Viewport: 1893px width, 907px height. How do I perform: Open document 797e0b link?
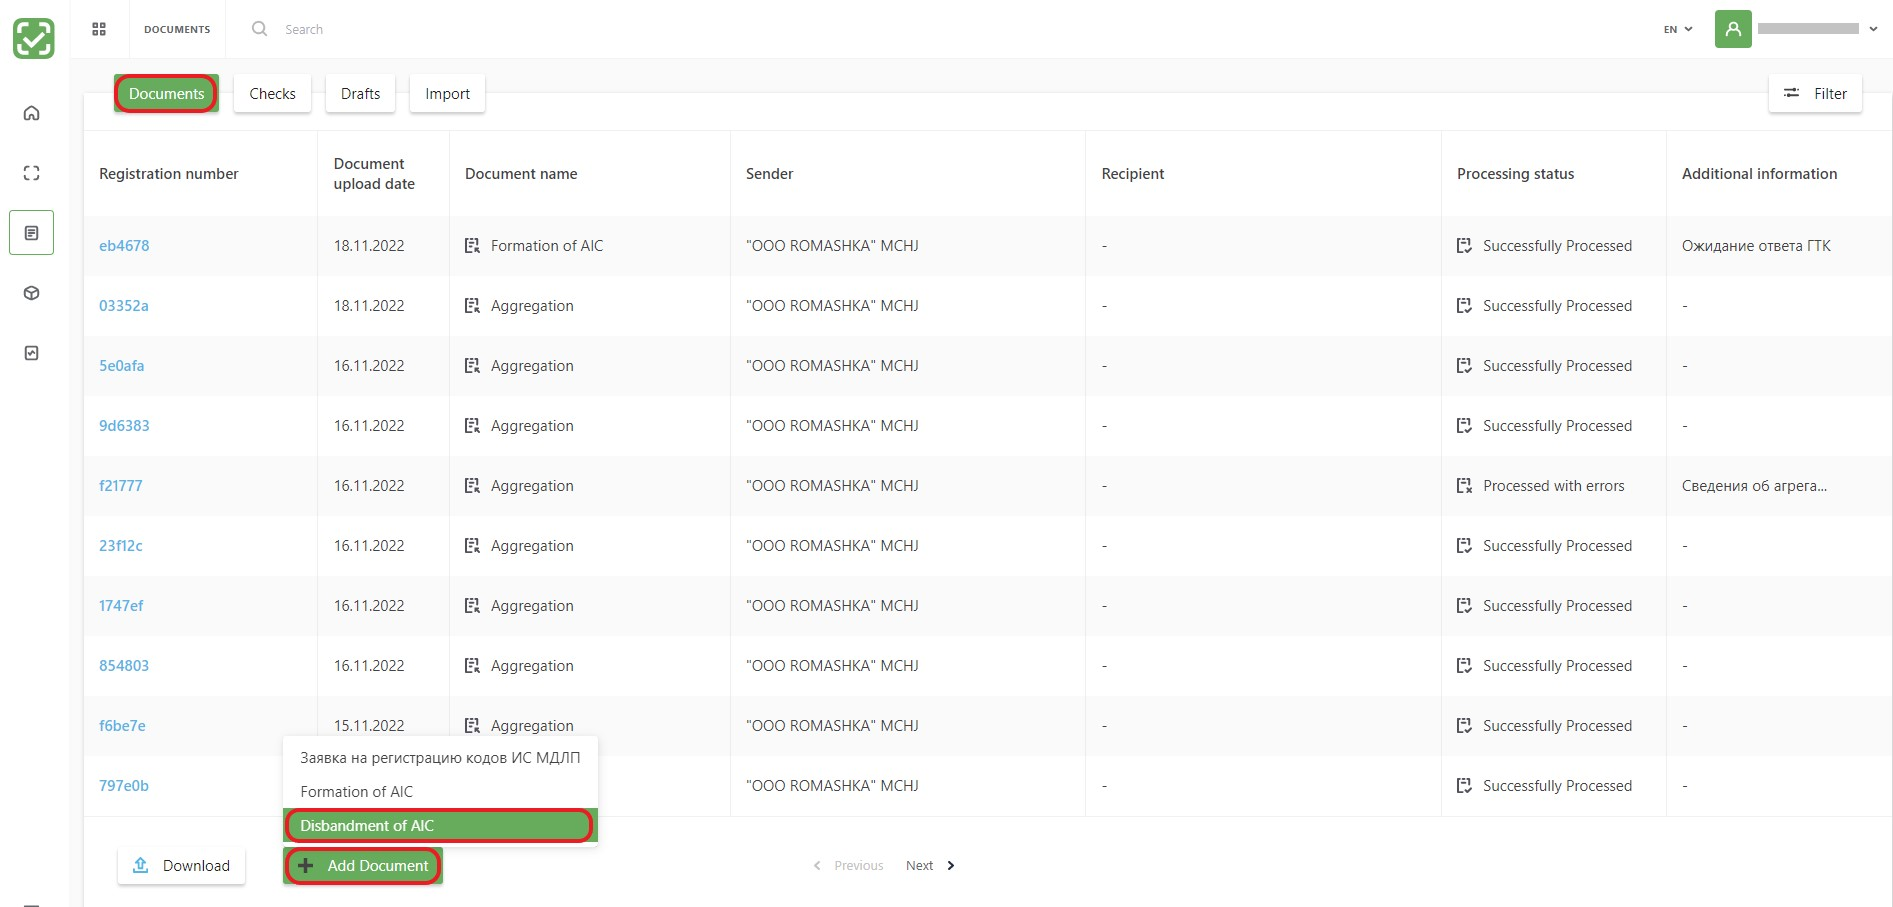tap(124, 786)
